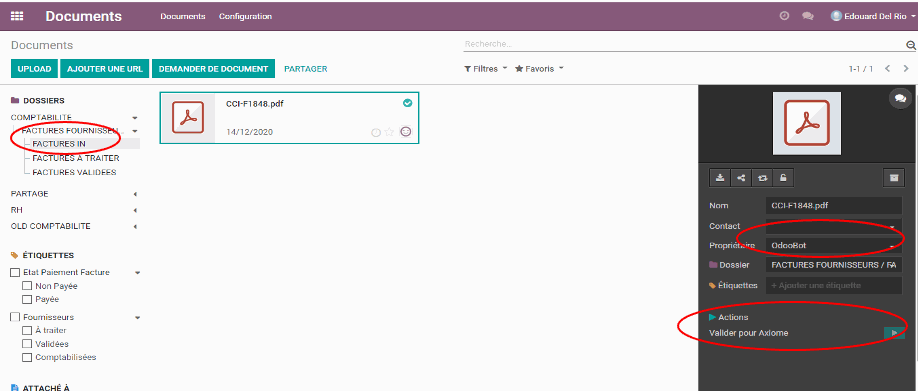This screenshot has height=391, width=918.
Task: Click the archive icon in the details panel
Action: (894, 178)
